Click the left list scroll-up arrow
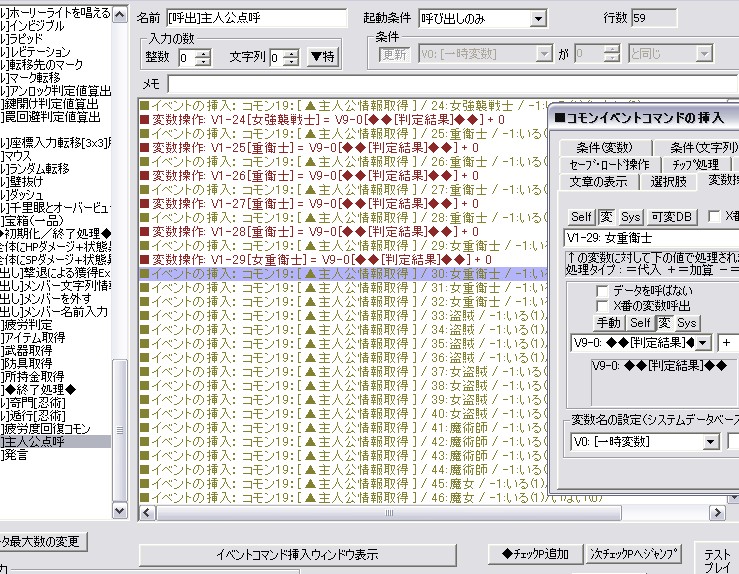 (120, 15)
